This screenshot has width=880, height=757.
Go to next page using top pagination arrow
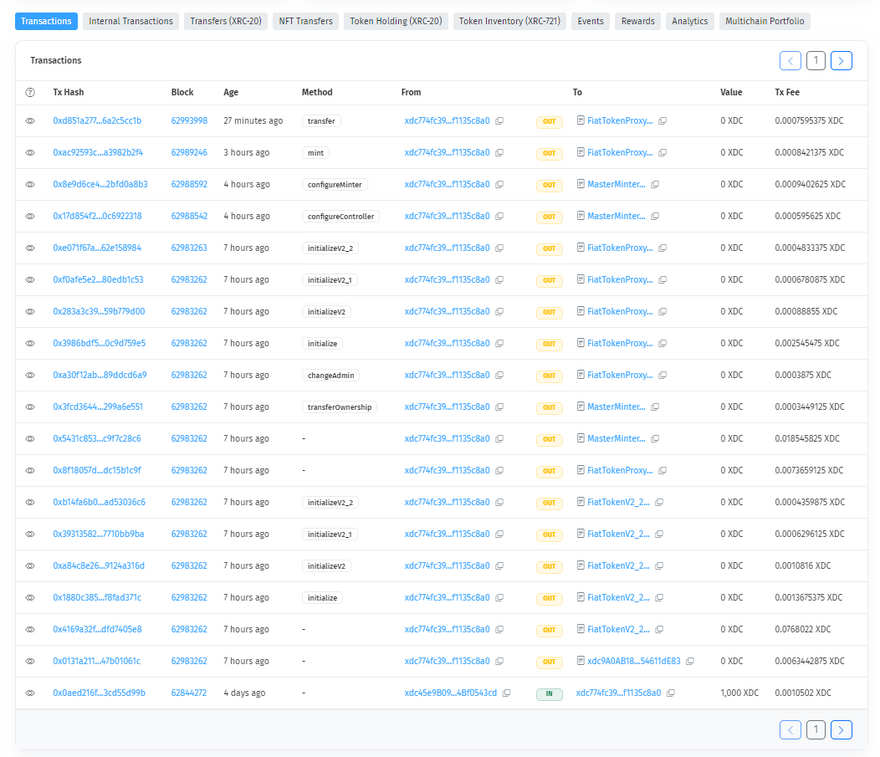(841, 61)
